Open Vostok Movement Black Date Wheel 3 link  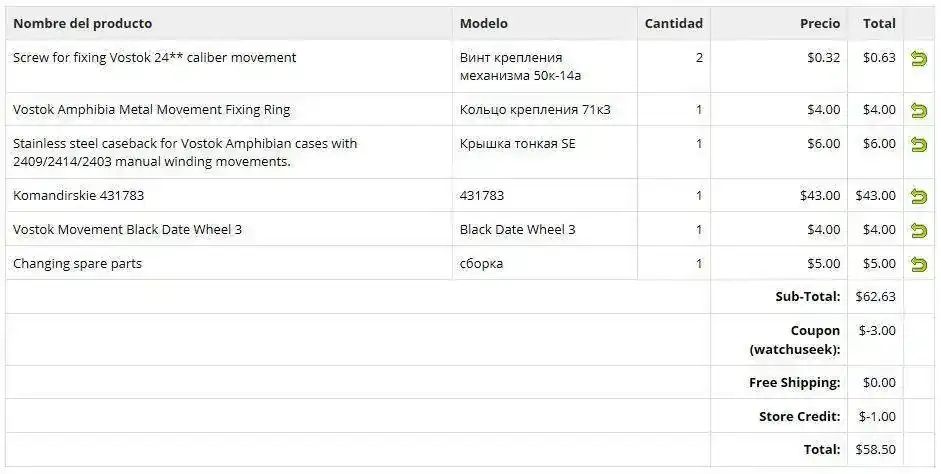[127, 230]
